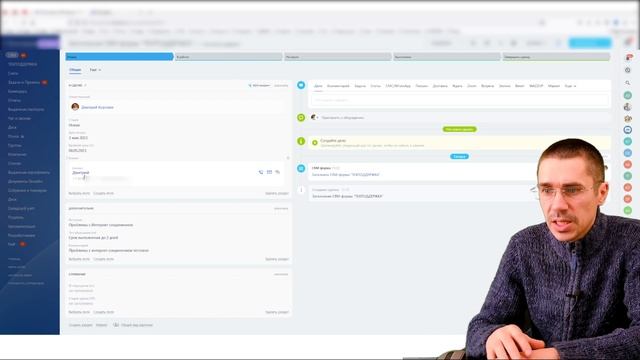The width and height of the screenshot is (640, 360).
Task: Open the 'CRM' item atop left sidebar
Action: pos(12,55)
